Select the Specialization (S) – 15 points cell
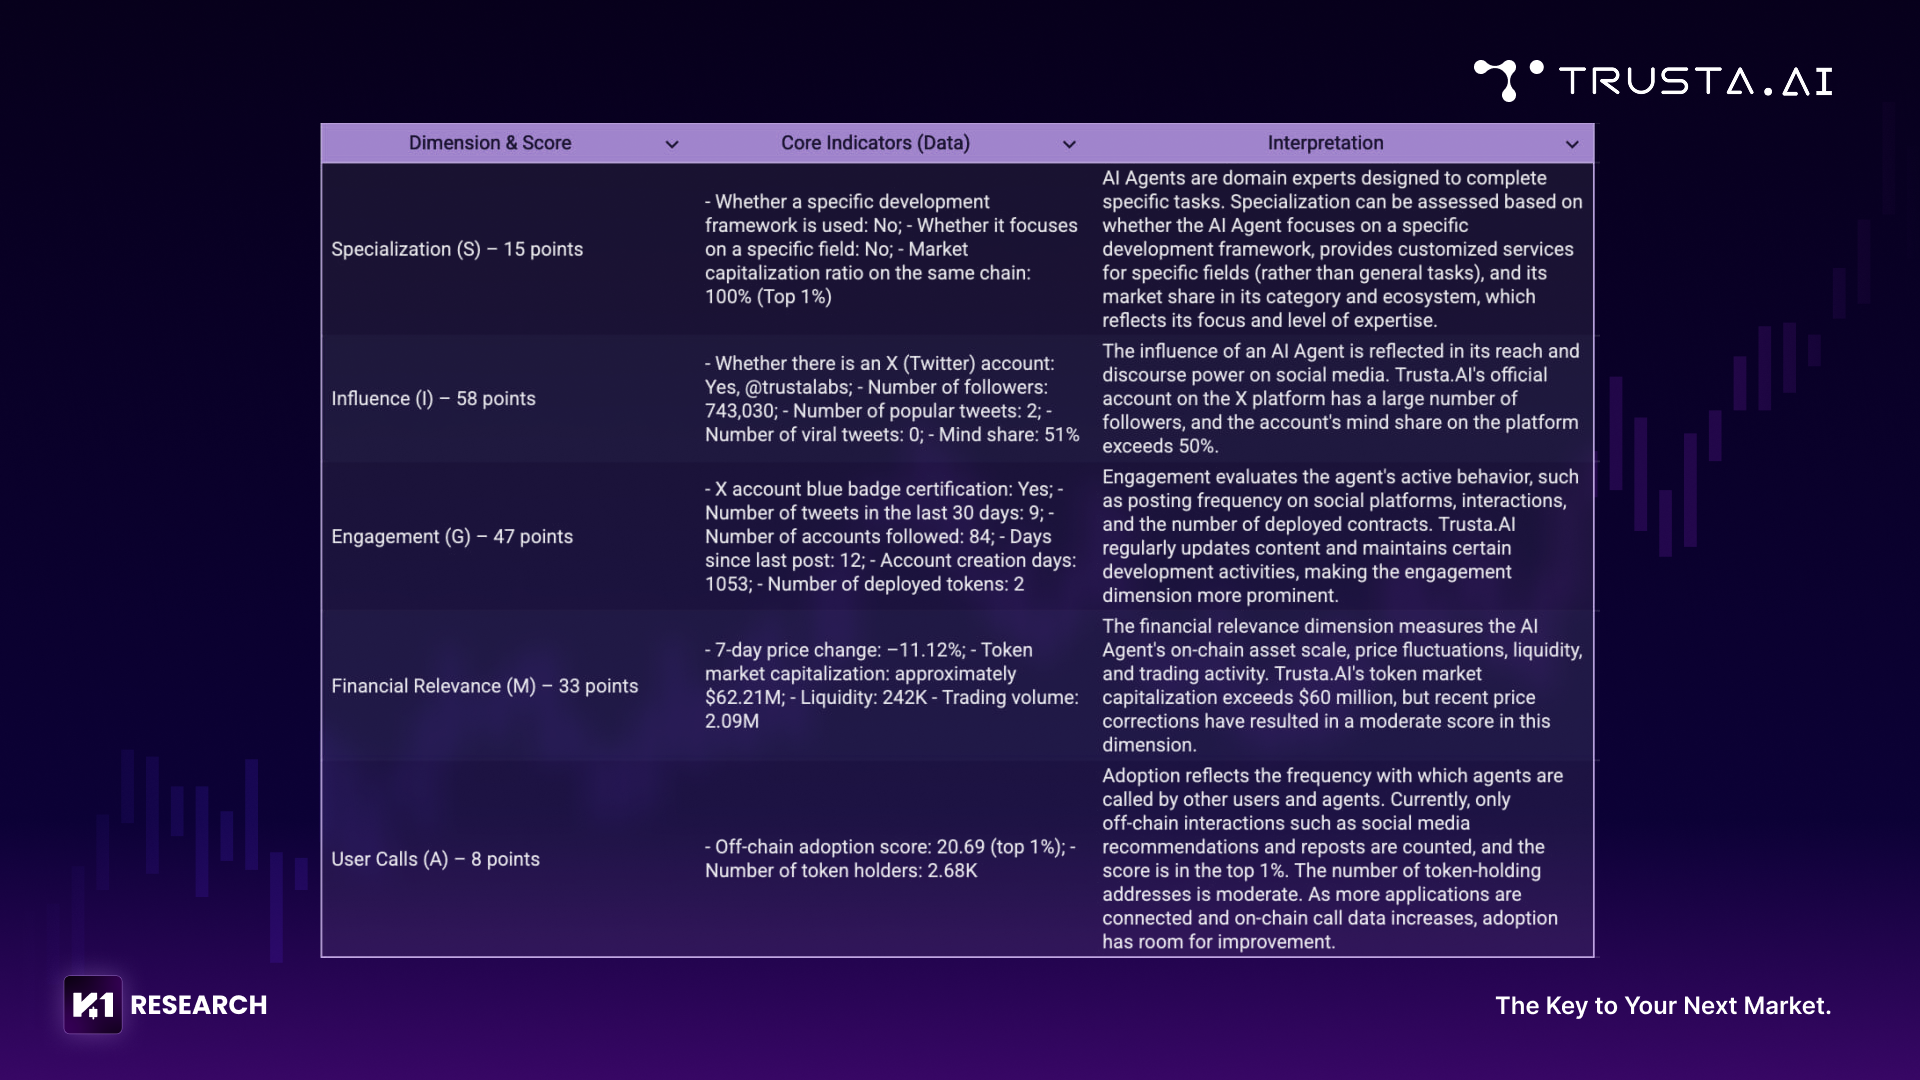The height and width of the screenshot is (1080, 1920). [x=457, y=249]
